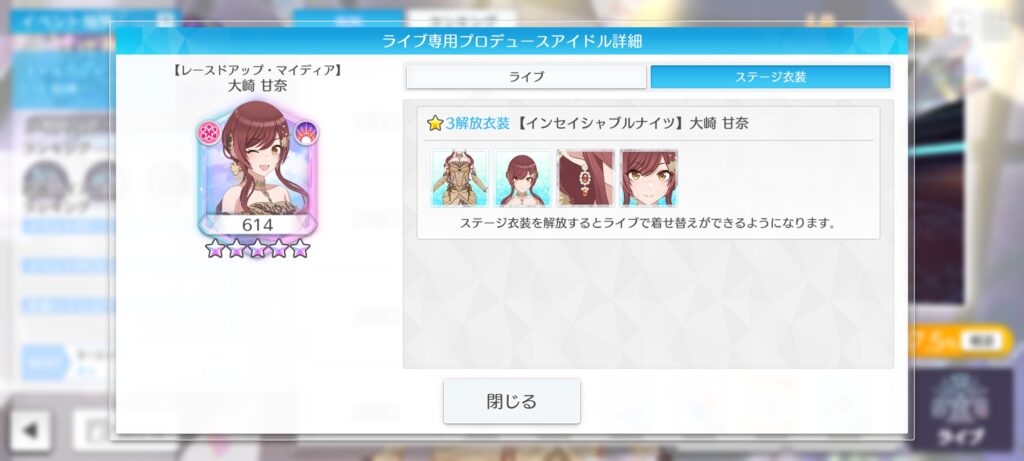Select the earring accessory thumbnail
Viewport: 1024px width, 461px height.
[x=586, y=178]
